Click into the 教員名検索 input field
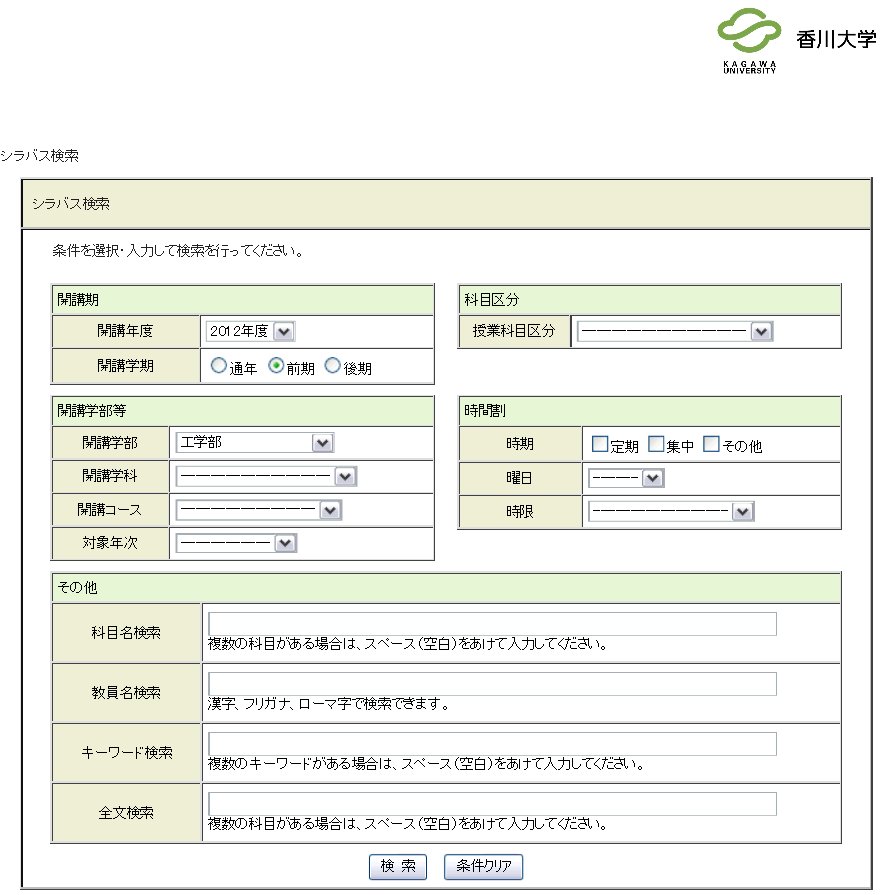The width and height of the screenshot is (882, 895). click(x=492, y=684)
